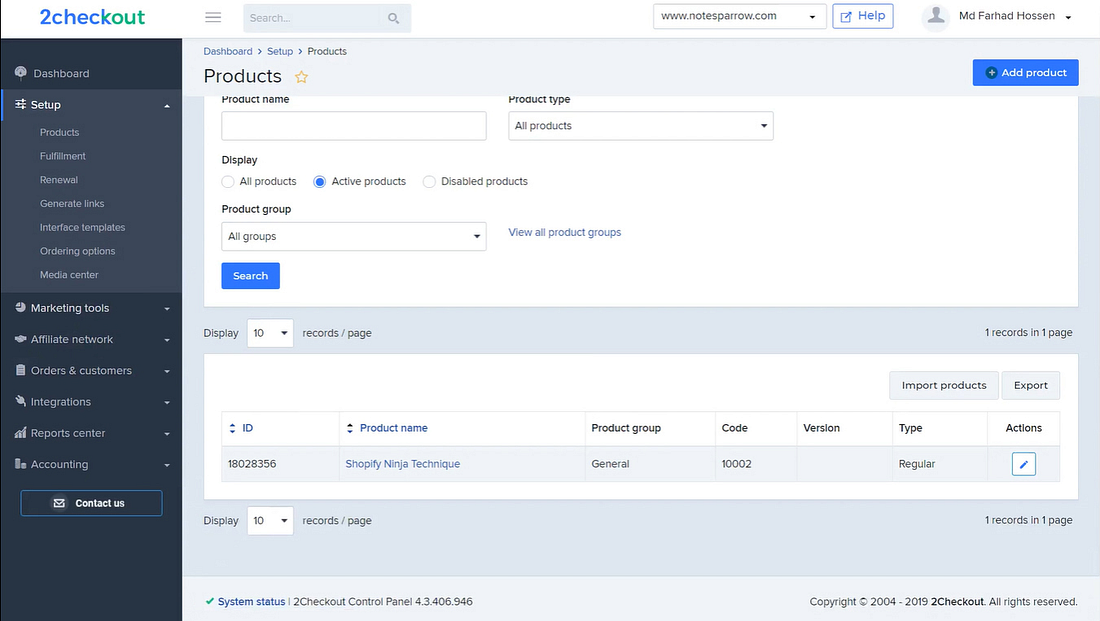Click the System status link

pyautogui.click(x=251, y=601)
